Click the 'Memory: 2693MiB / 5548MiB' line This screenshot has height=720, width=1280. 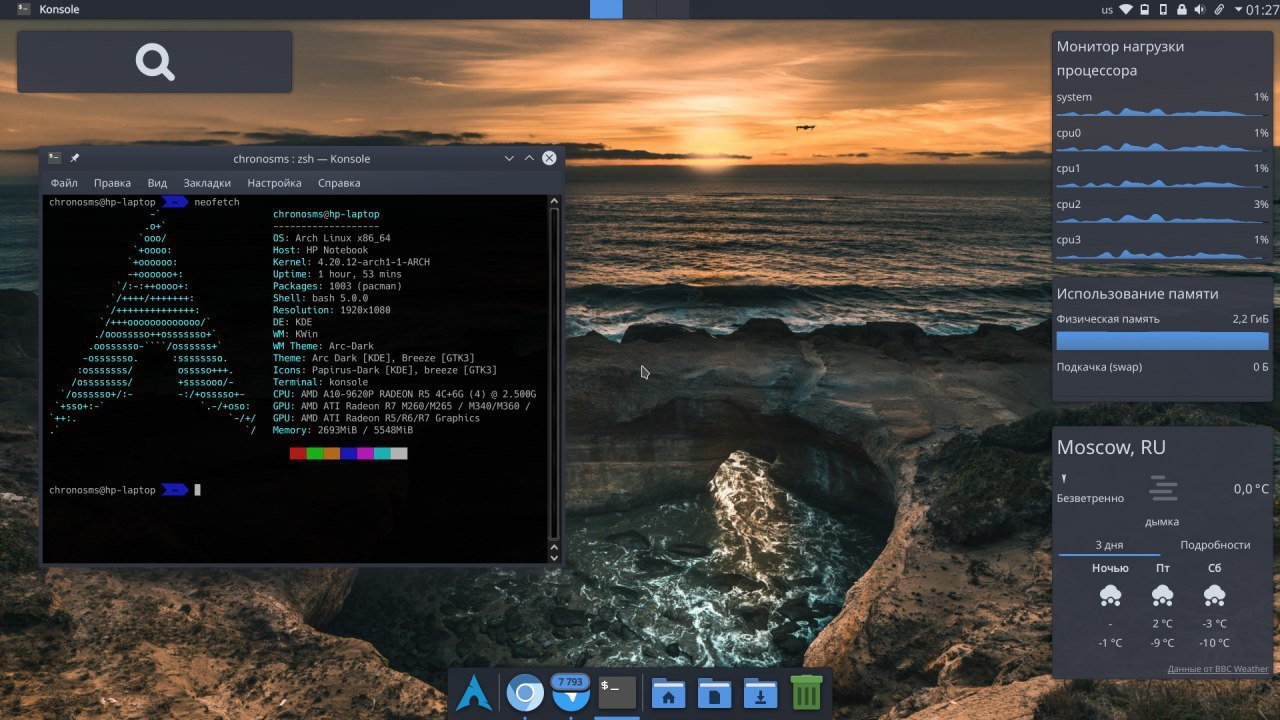point(343,430)
